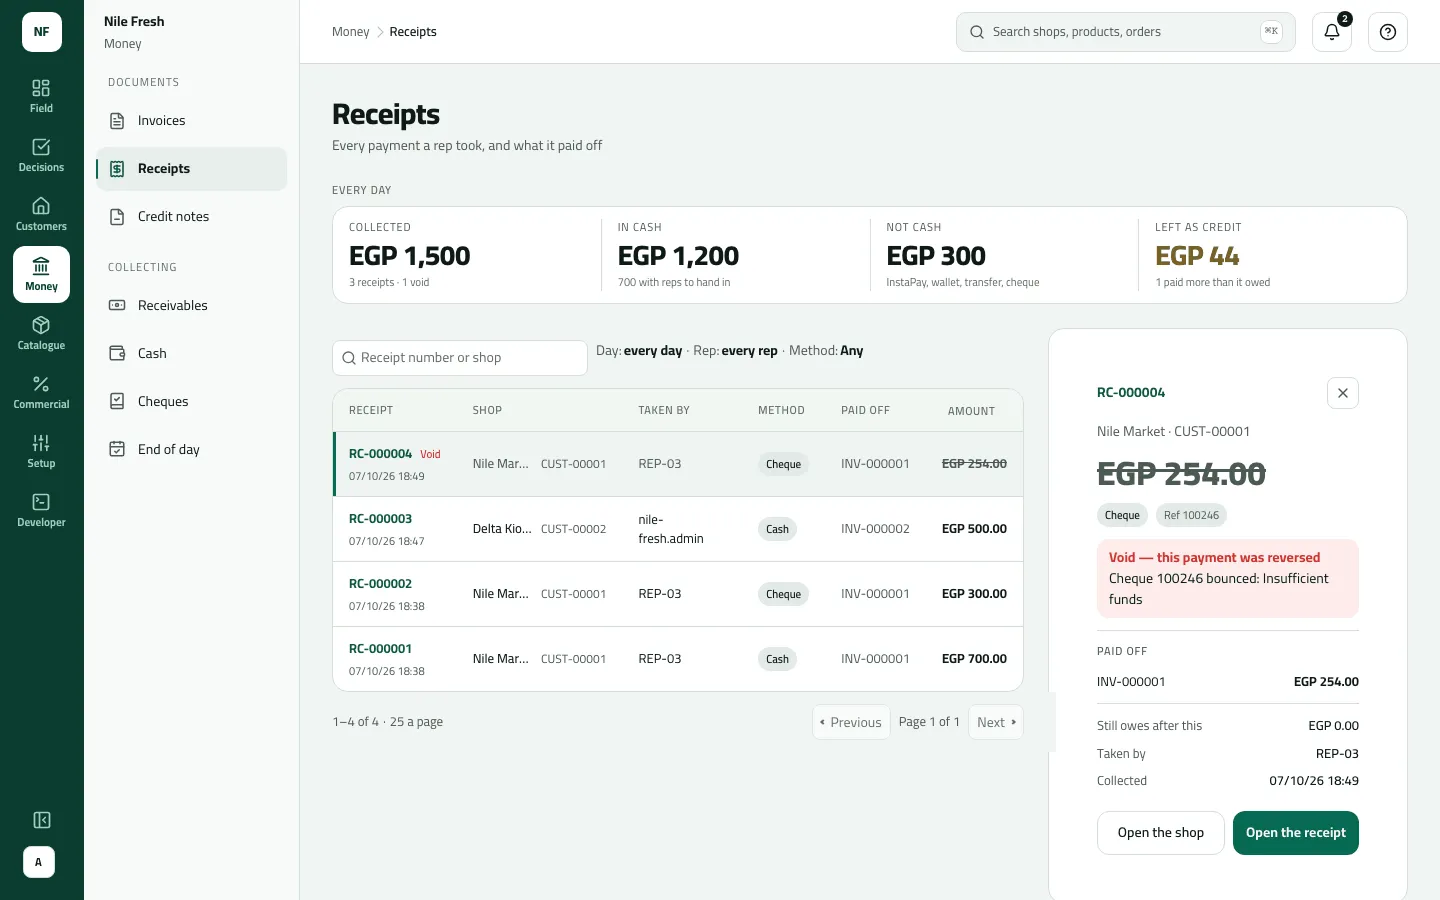The width and height of the screenshot is (1440, 900).
Task: Select the Money section icon
Action: tap(41, 274)
